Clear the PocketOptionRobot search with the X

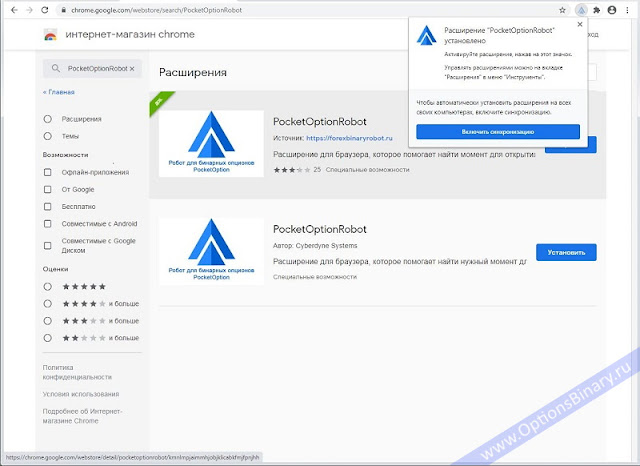132,69
